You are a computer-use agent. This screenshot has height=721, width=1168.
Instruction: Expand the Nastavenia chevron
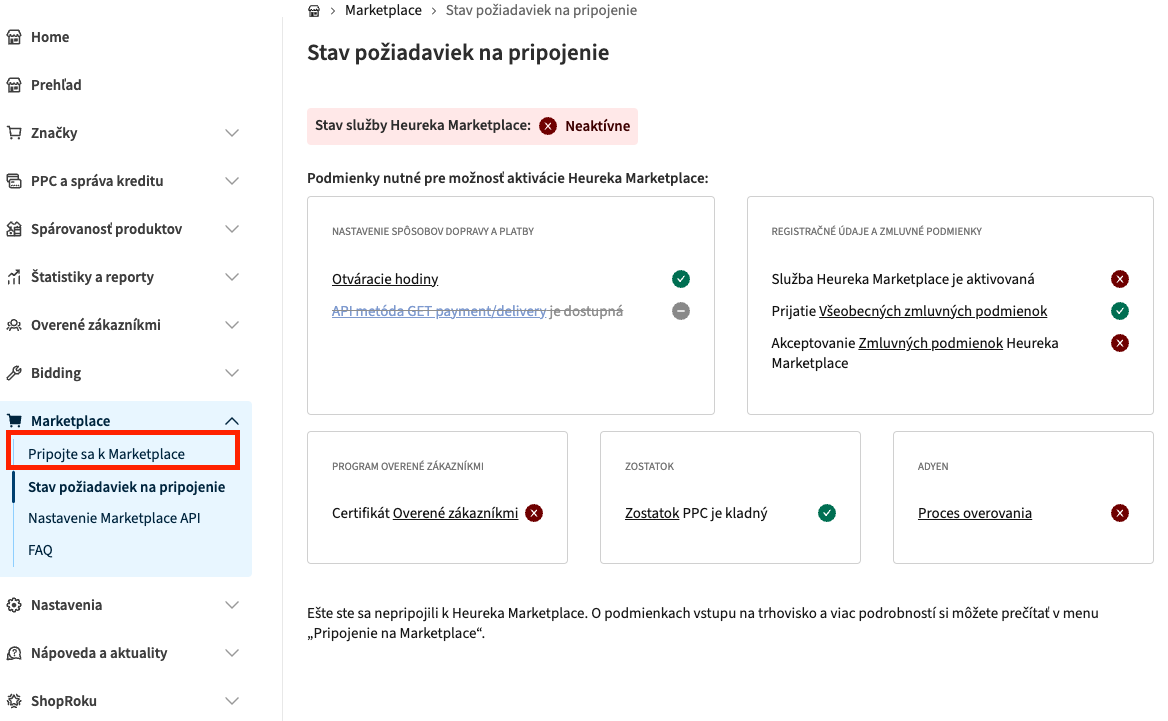pos(232,605)
